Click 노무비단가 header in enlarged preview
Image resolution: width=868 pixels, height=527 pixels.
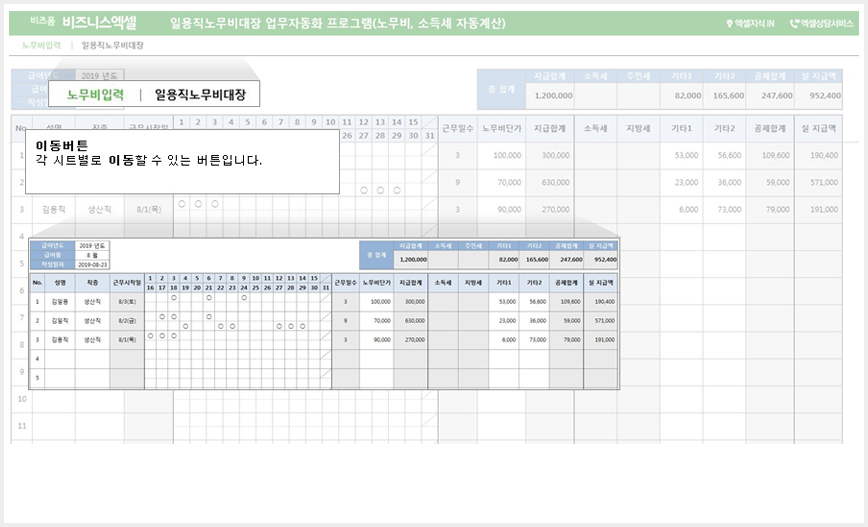(x=376, y=282)
